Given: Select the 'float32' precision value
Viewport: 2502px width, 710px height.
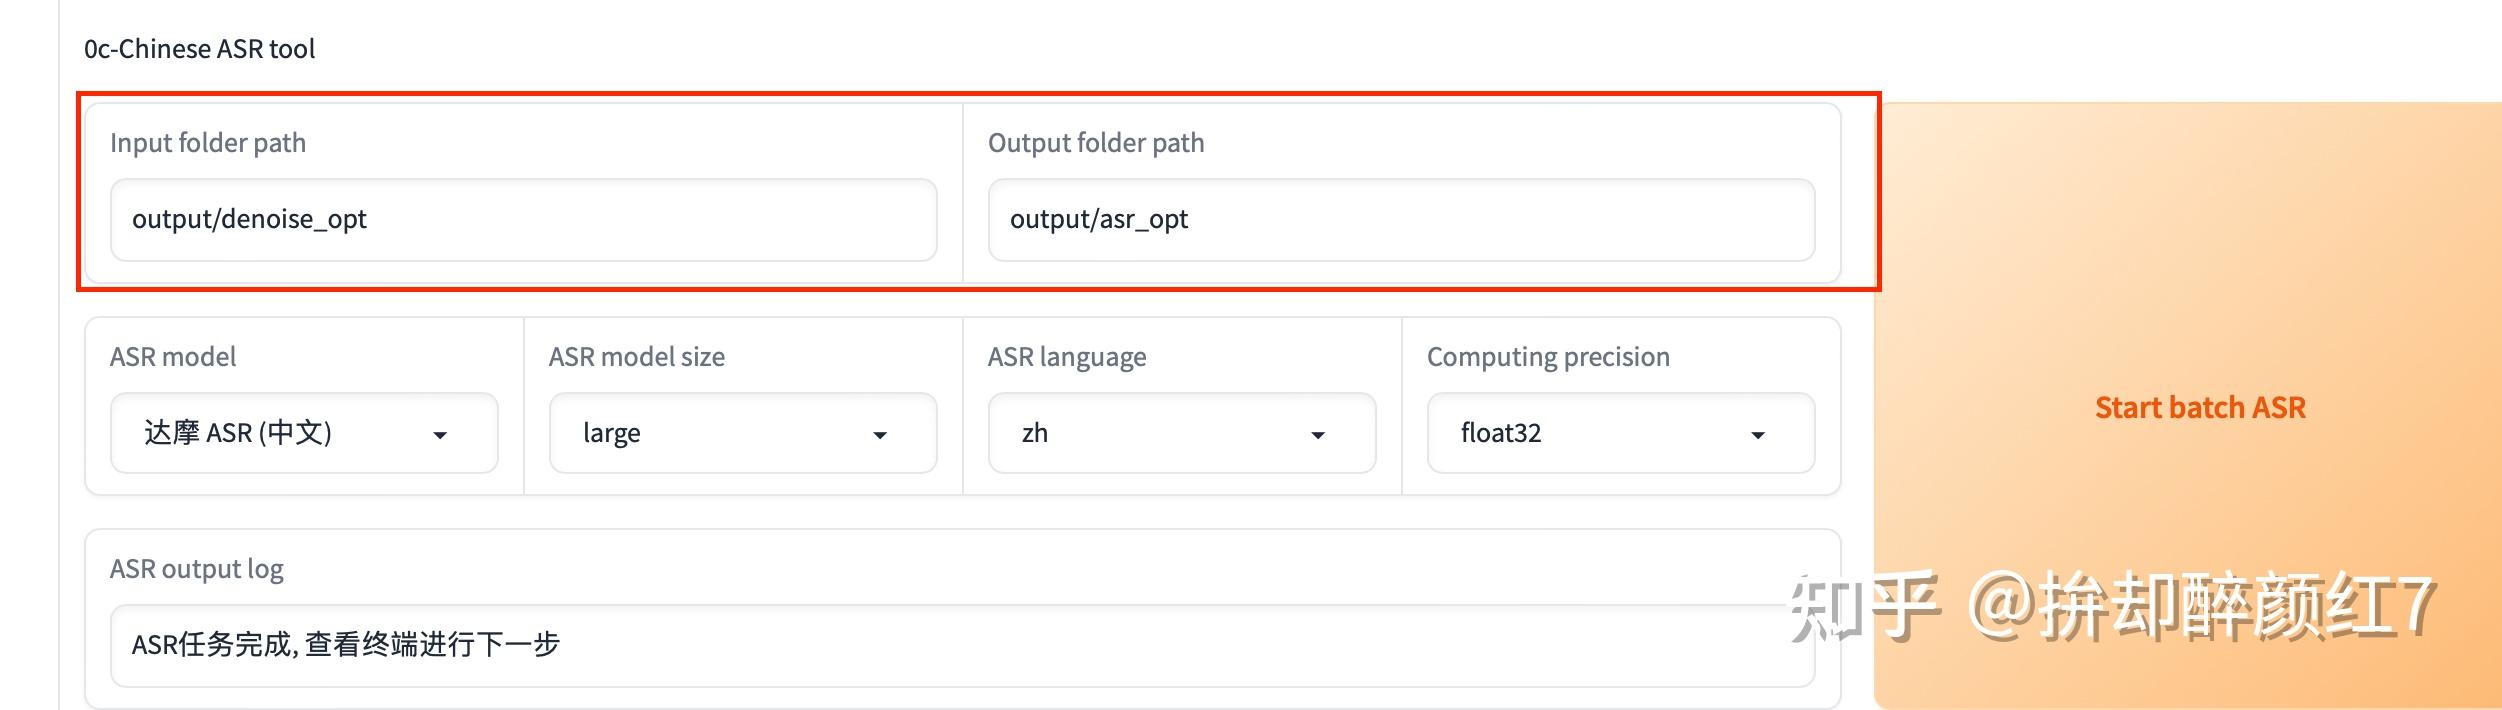Looking at the screenshot, I should coord(1501,433).
